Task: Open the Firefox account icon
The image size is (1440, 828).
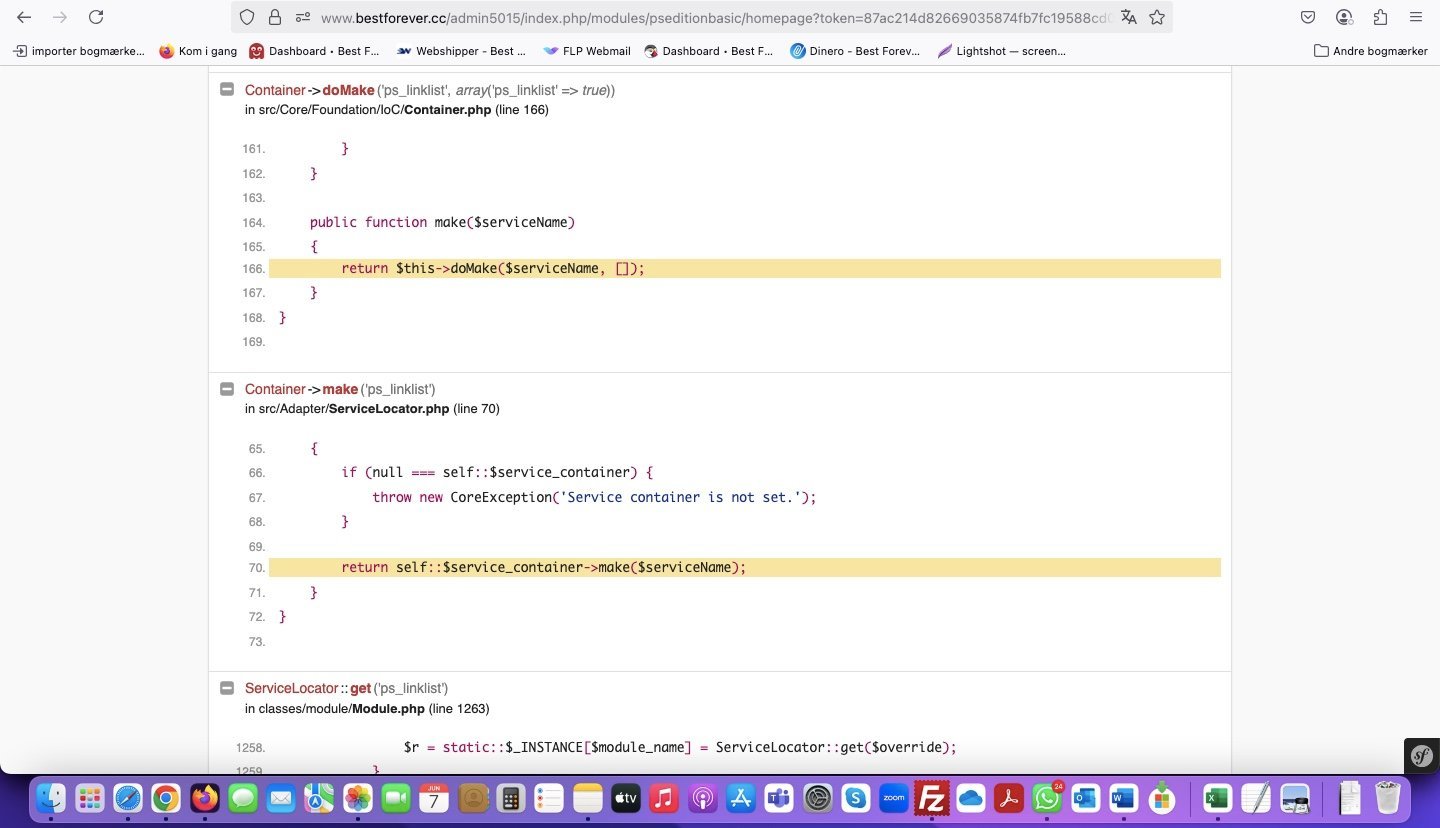Action: (1344, 17)
